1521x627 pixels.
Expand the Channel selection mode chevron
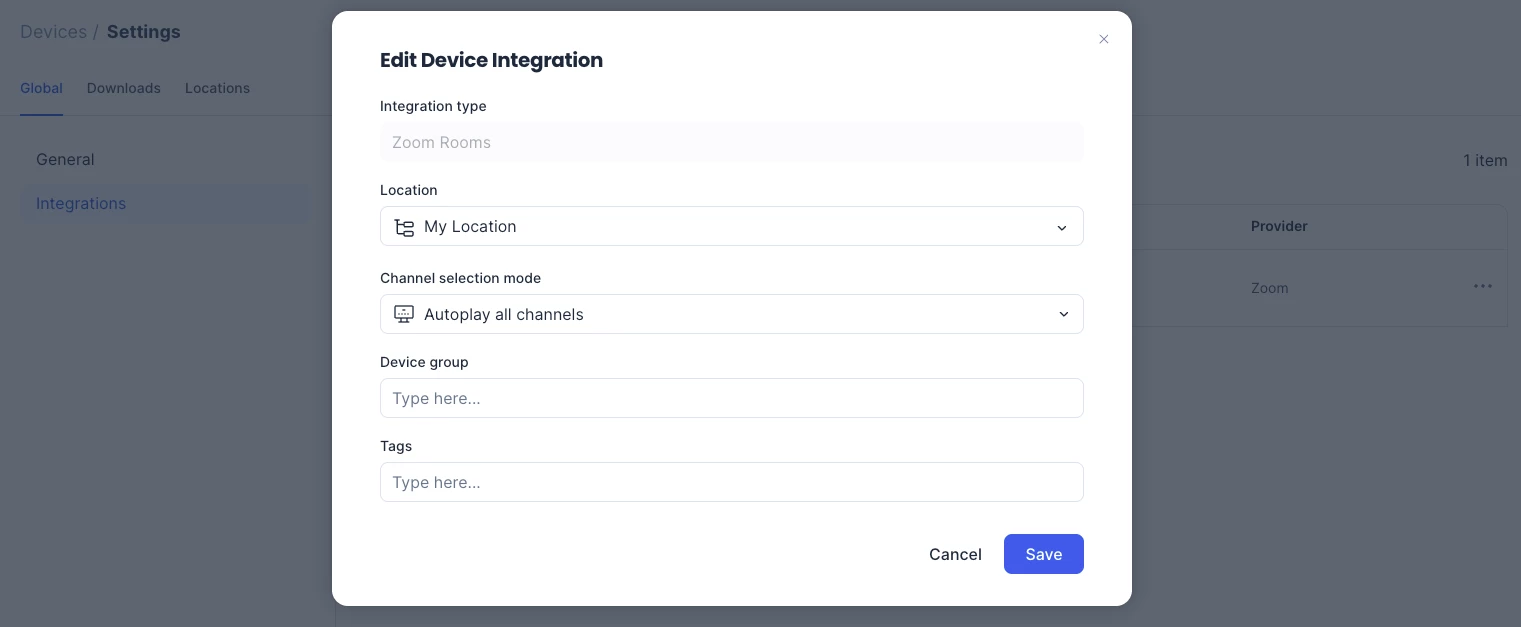(x=1063, y=314)
